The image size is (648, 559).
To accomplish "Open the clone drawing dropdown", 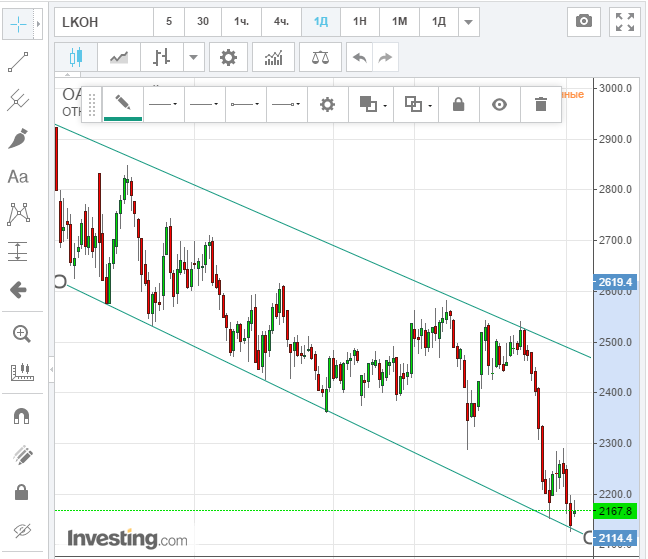I will point(416,105).
